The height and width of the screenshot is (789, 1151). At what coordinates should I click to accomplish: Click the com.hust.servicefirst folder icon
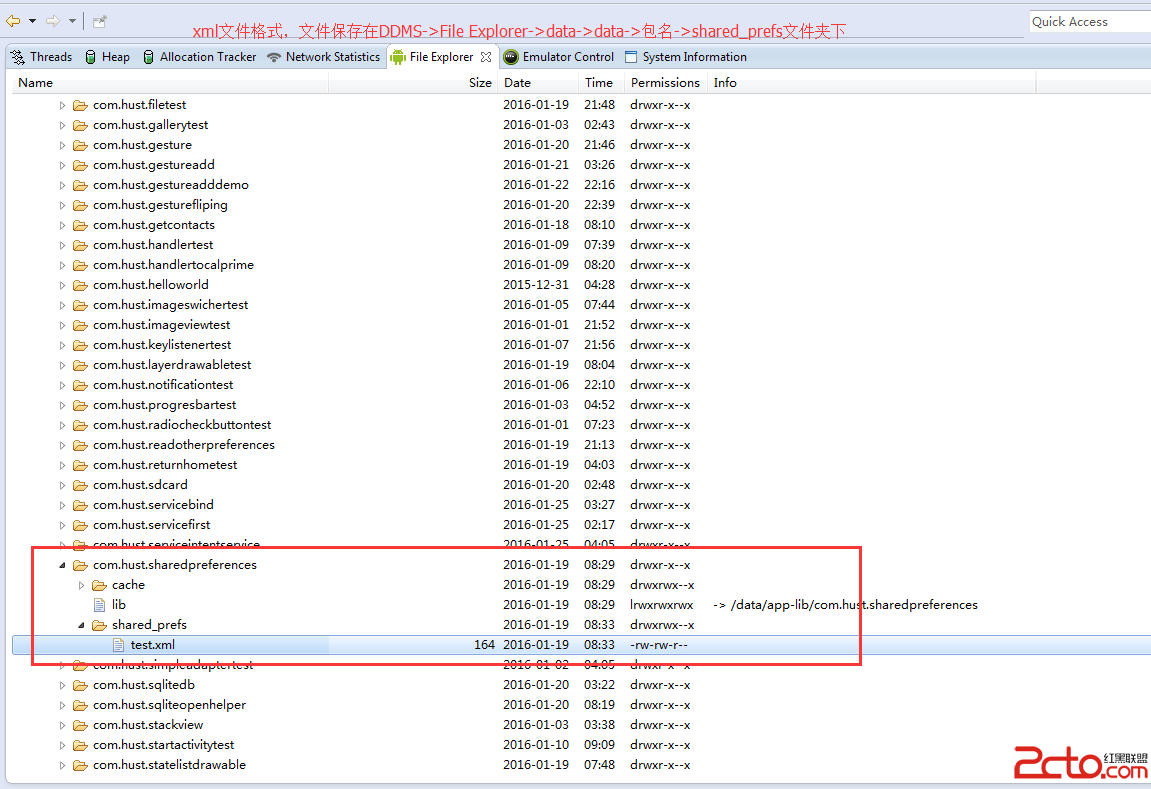(80, 525)
